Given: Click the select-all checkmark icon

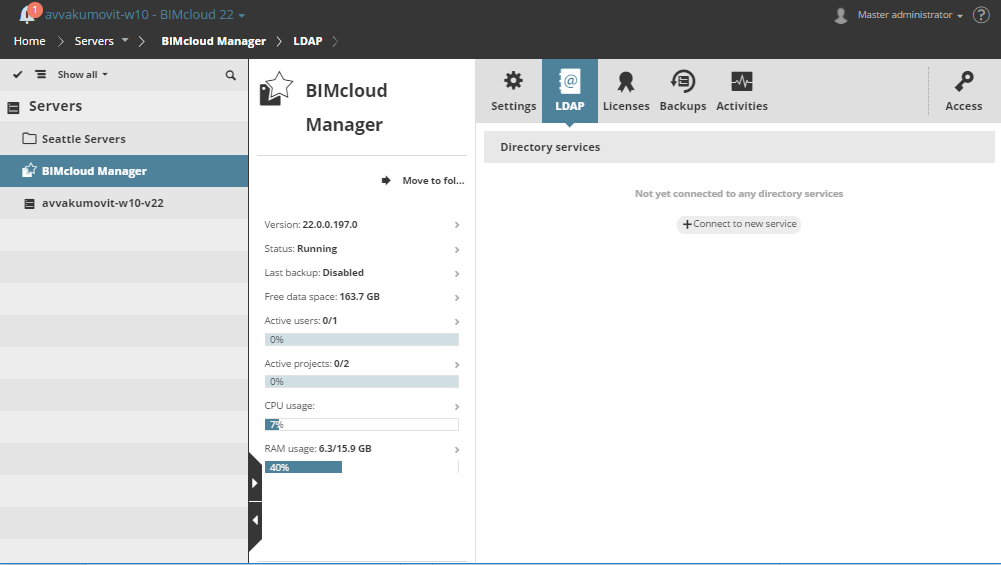Looking at the screenshot, I should pos(18,75).
